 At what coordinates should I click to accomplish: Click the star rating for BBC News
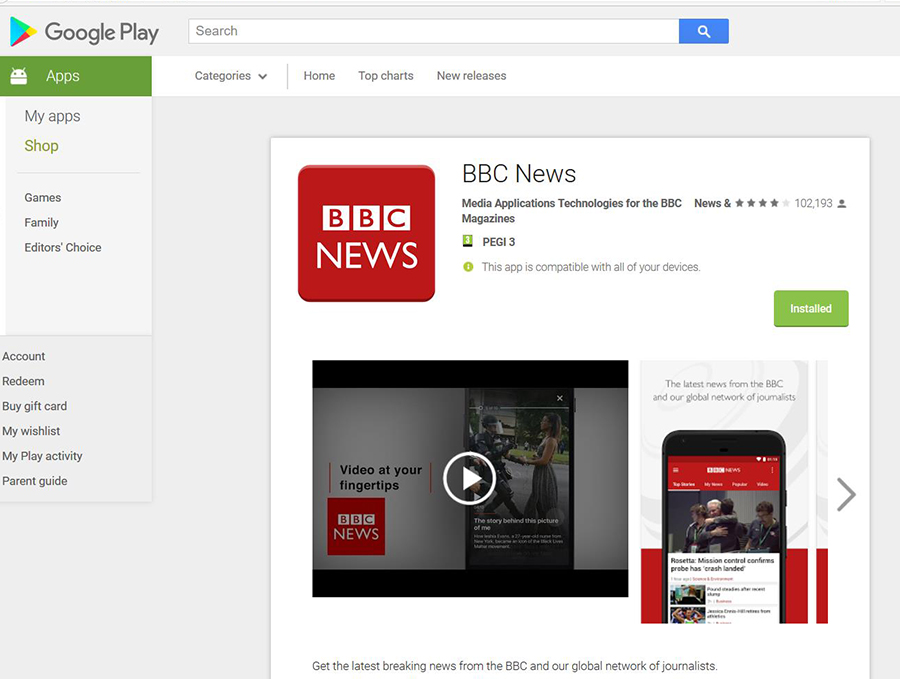click(x=762, y=203)
